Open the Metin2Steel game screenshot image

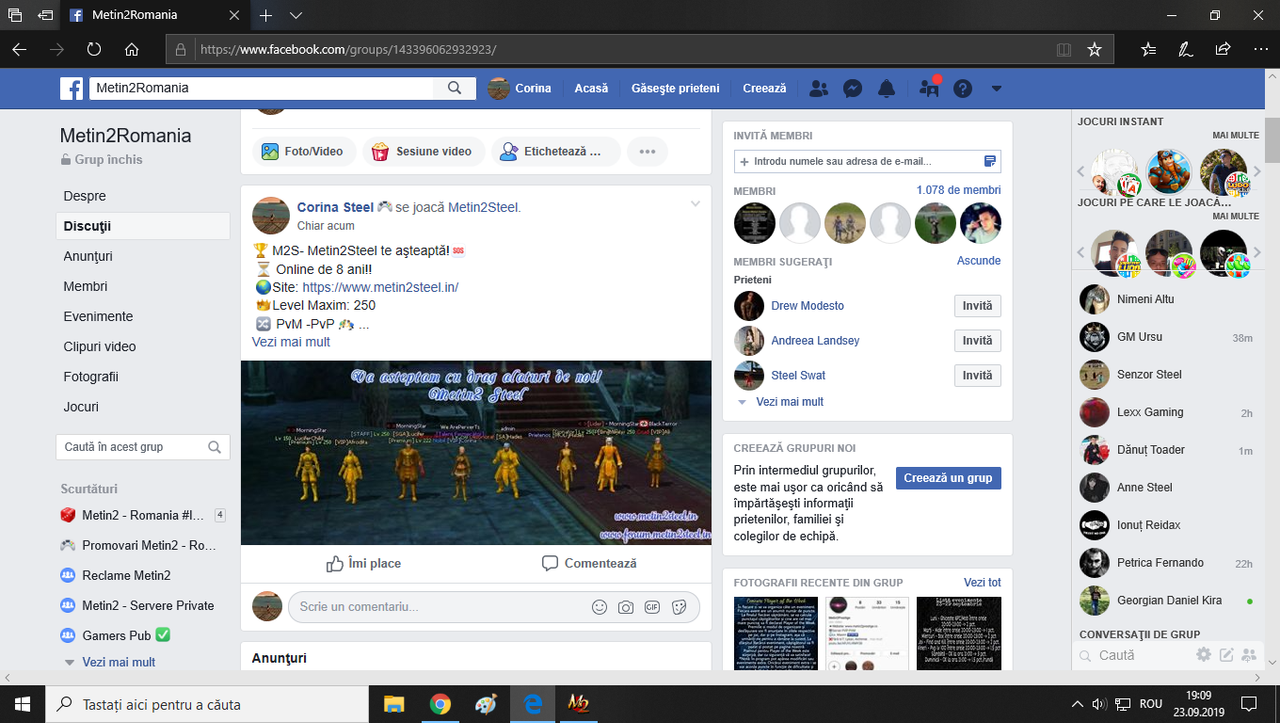476,453
